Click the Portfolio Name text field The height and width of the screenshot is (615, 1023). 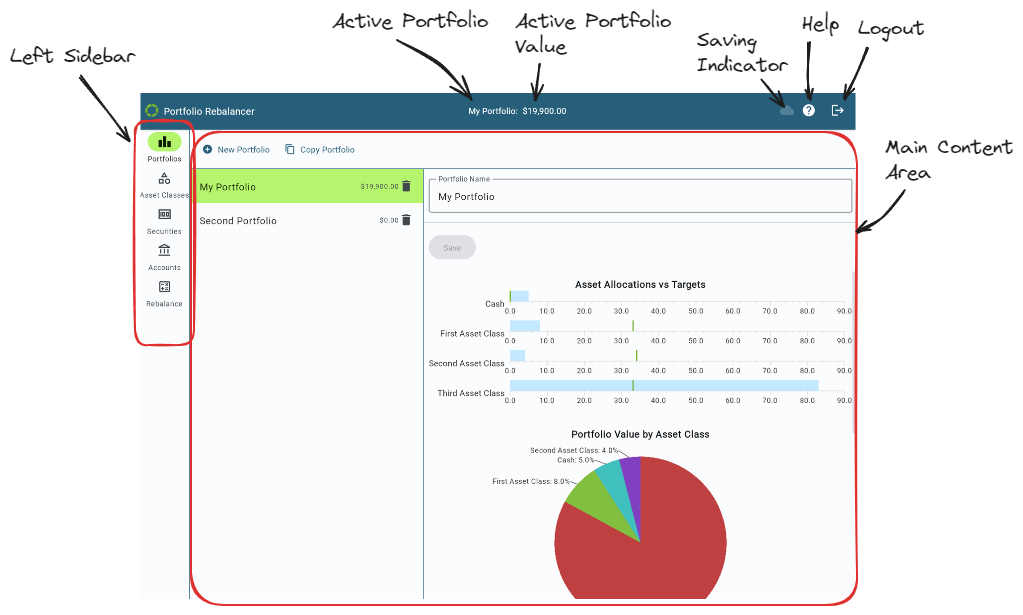[x=640, y=197]
